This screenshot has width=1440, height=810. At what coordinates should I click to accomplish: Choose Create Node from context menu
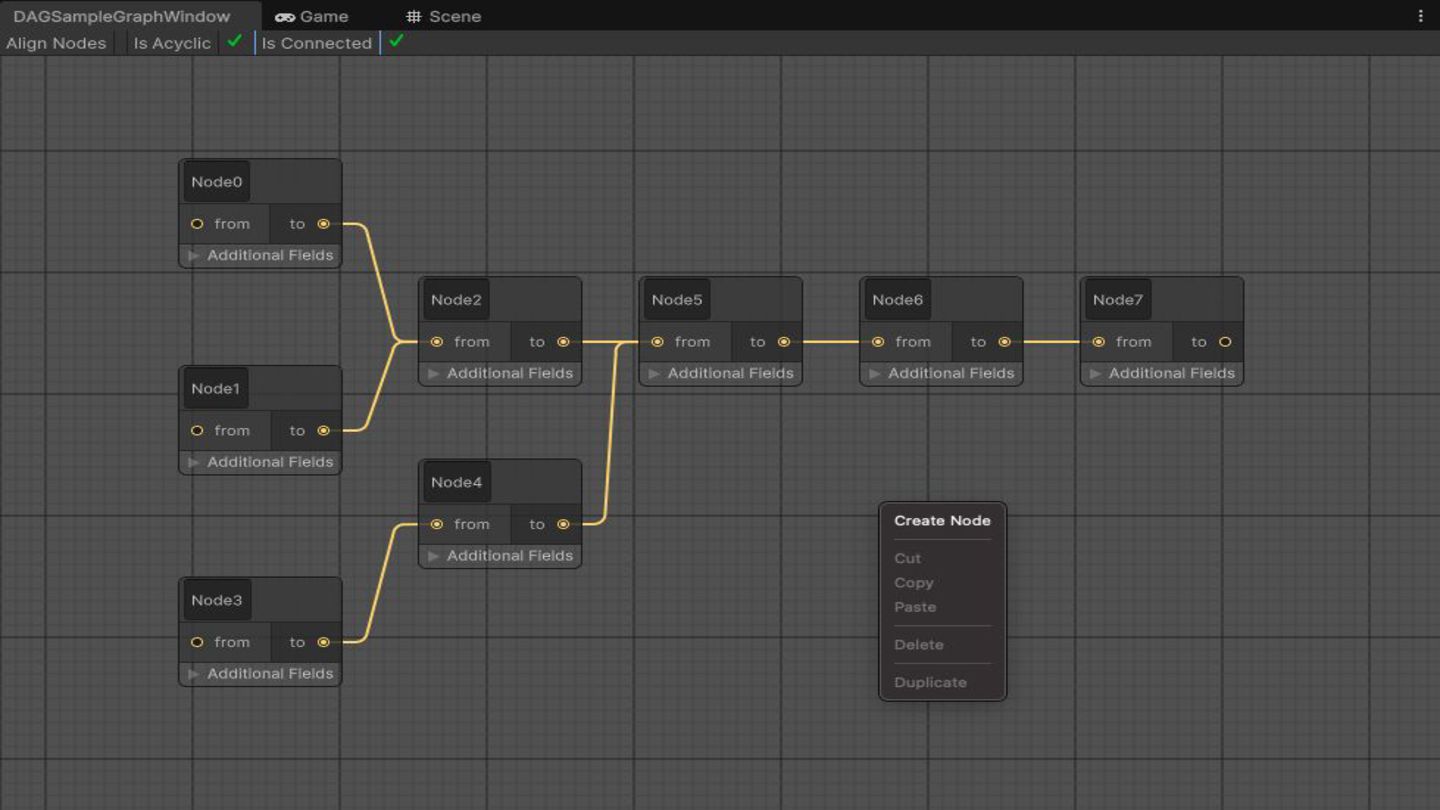(x=942, y=520)
